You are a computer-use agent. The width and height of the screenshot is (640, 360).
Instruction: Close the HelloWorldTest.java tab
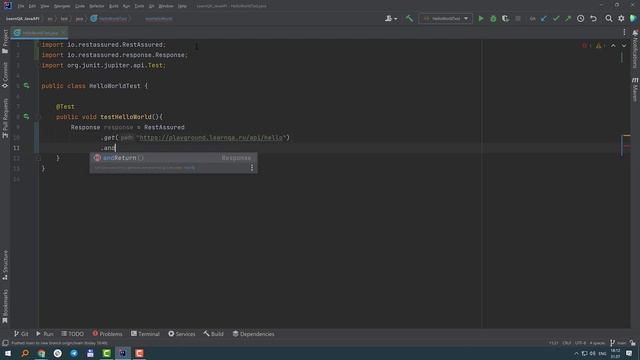[63, 33]
